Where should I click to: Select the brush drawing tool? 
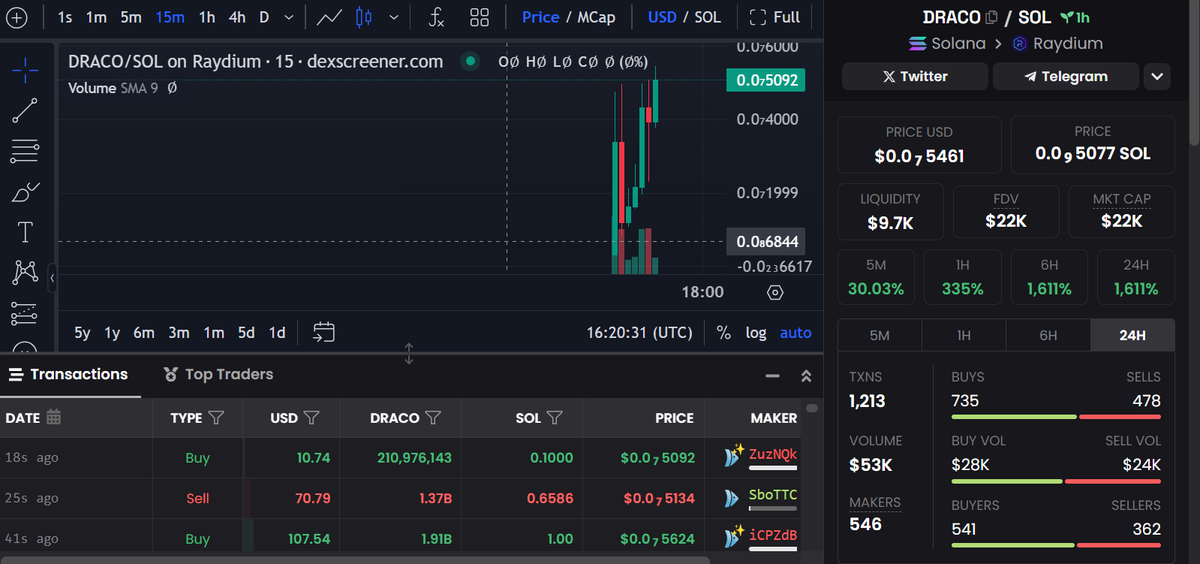tap(25, 192)
